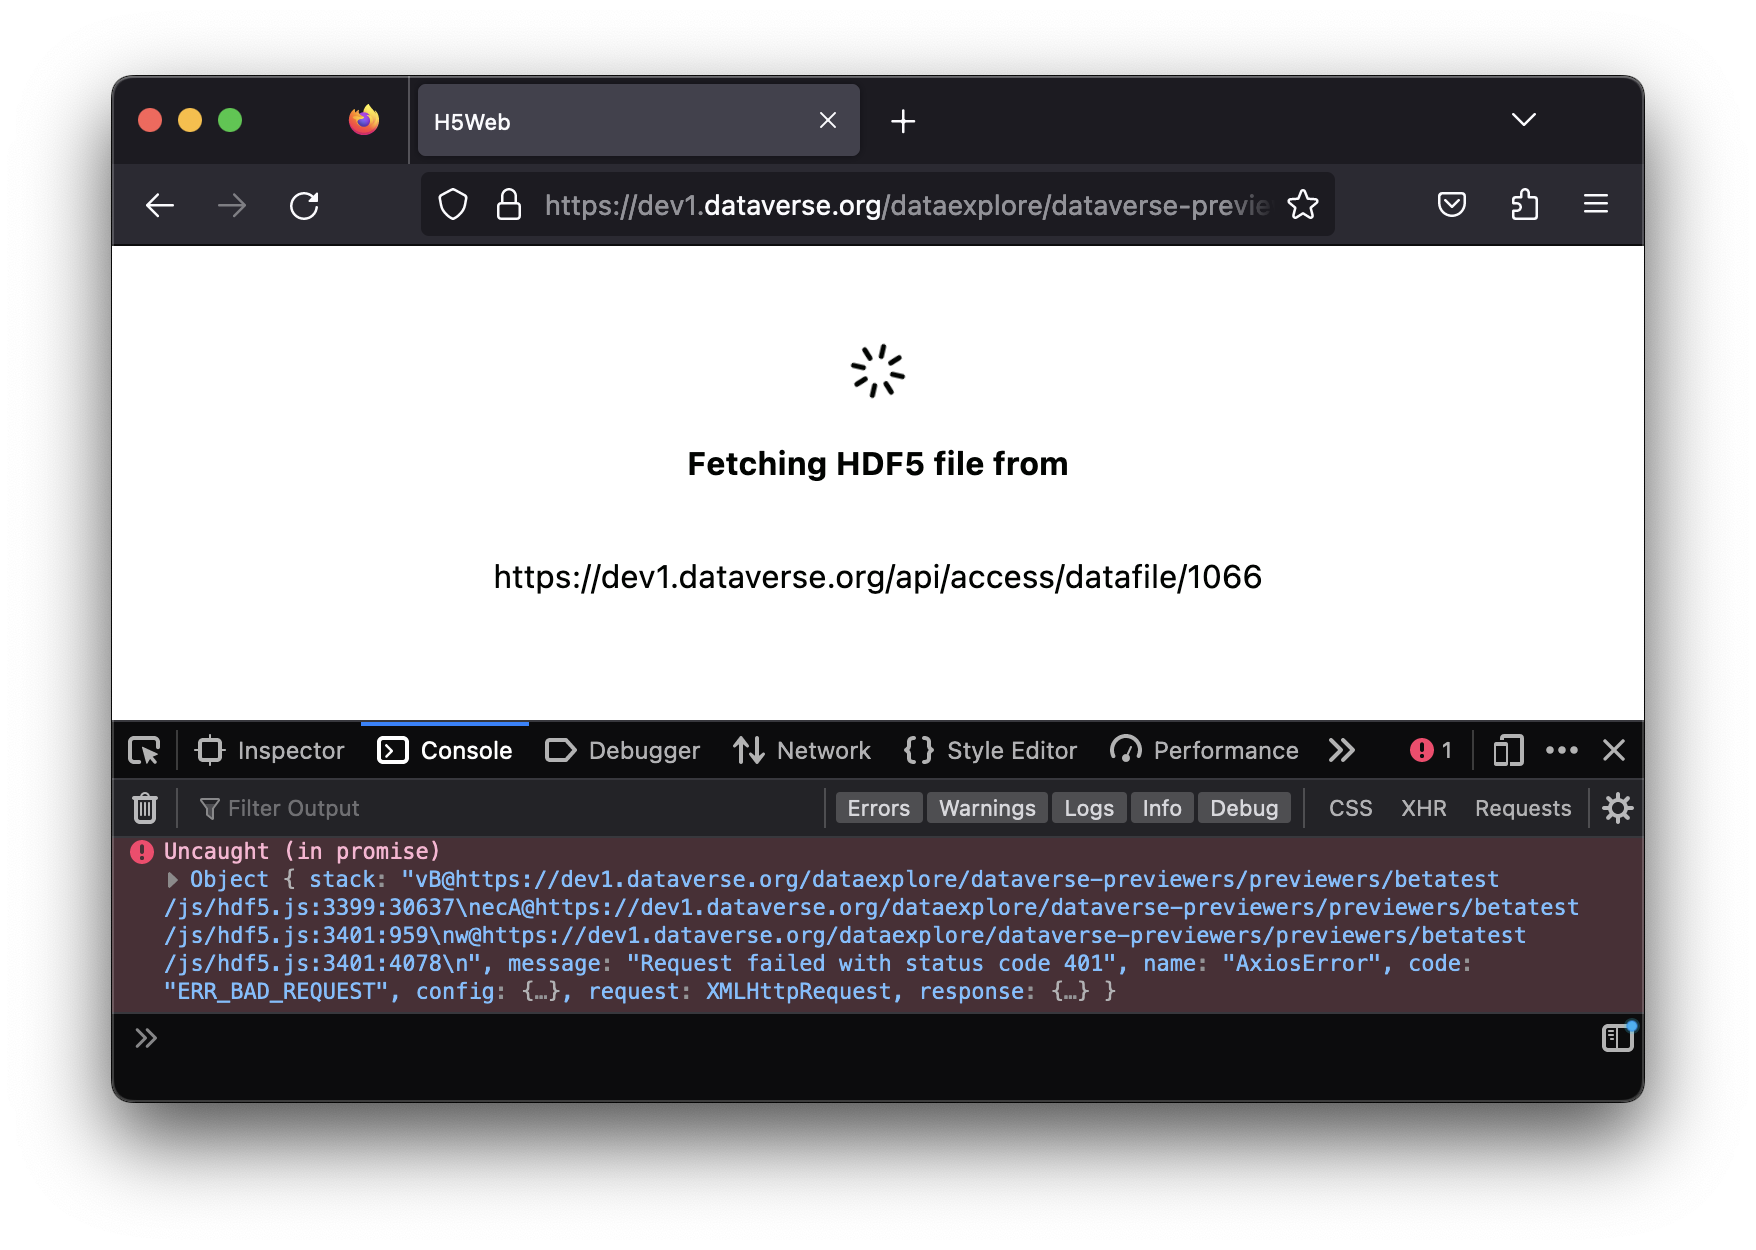Open the list all tabs dropdown
Screen dimensions: 1756x1250
pos(1523,120)
